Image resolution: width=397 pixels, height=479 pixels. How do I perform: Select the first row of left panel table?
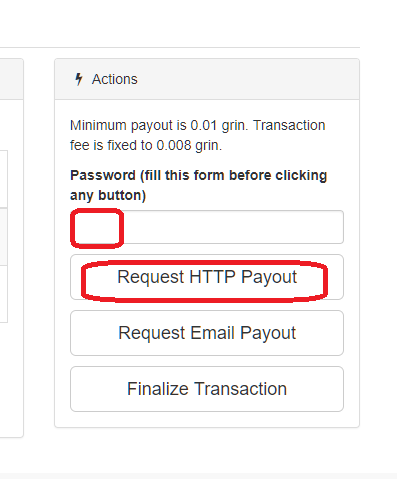point(4,179)
